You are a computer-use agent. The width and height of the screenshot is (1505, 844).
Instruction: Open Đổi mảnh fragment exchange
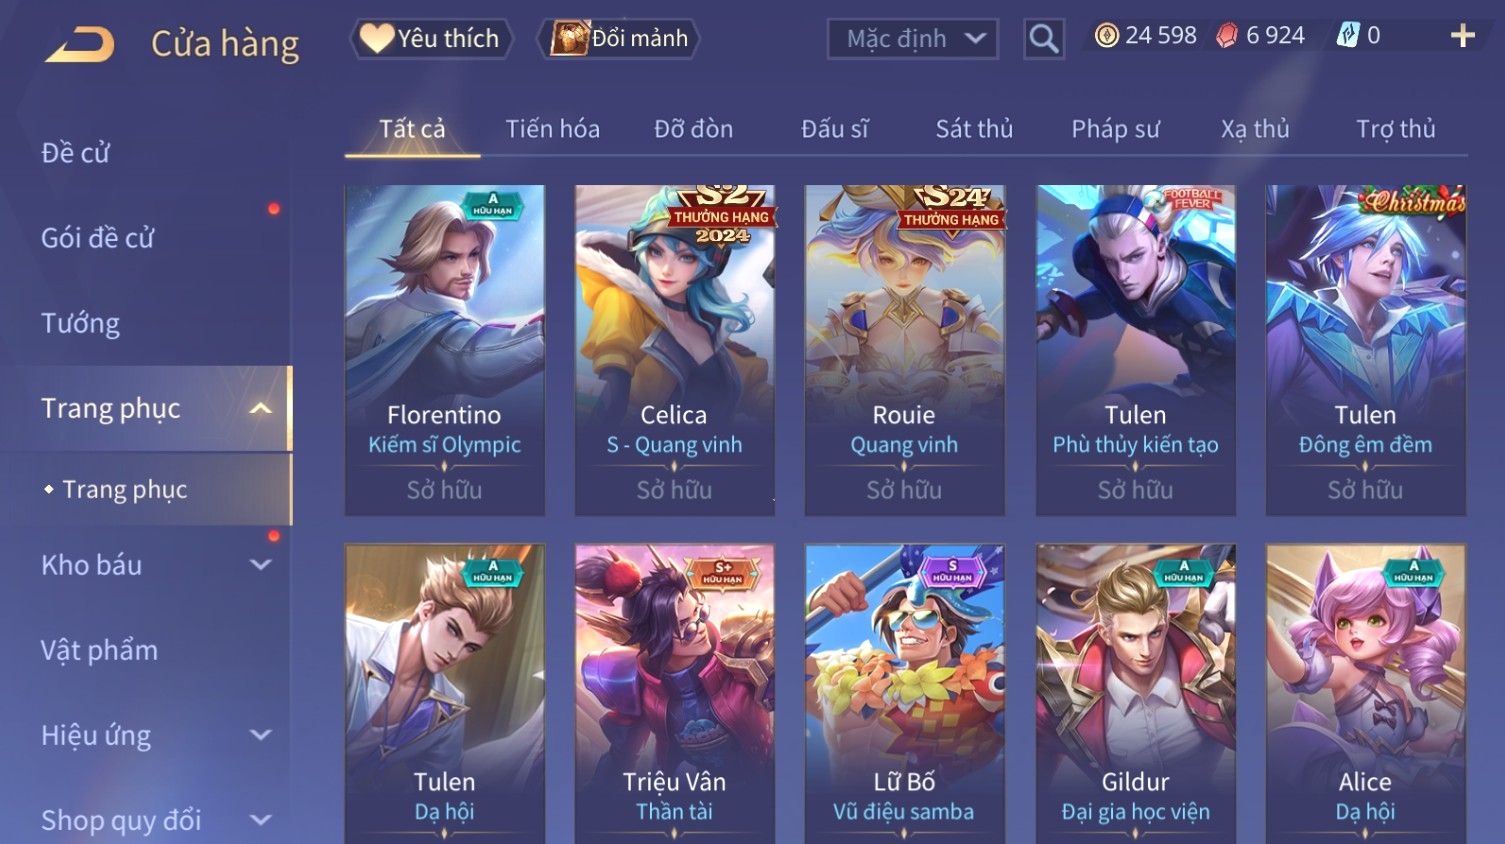[618, 39]
